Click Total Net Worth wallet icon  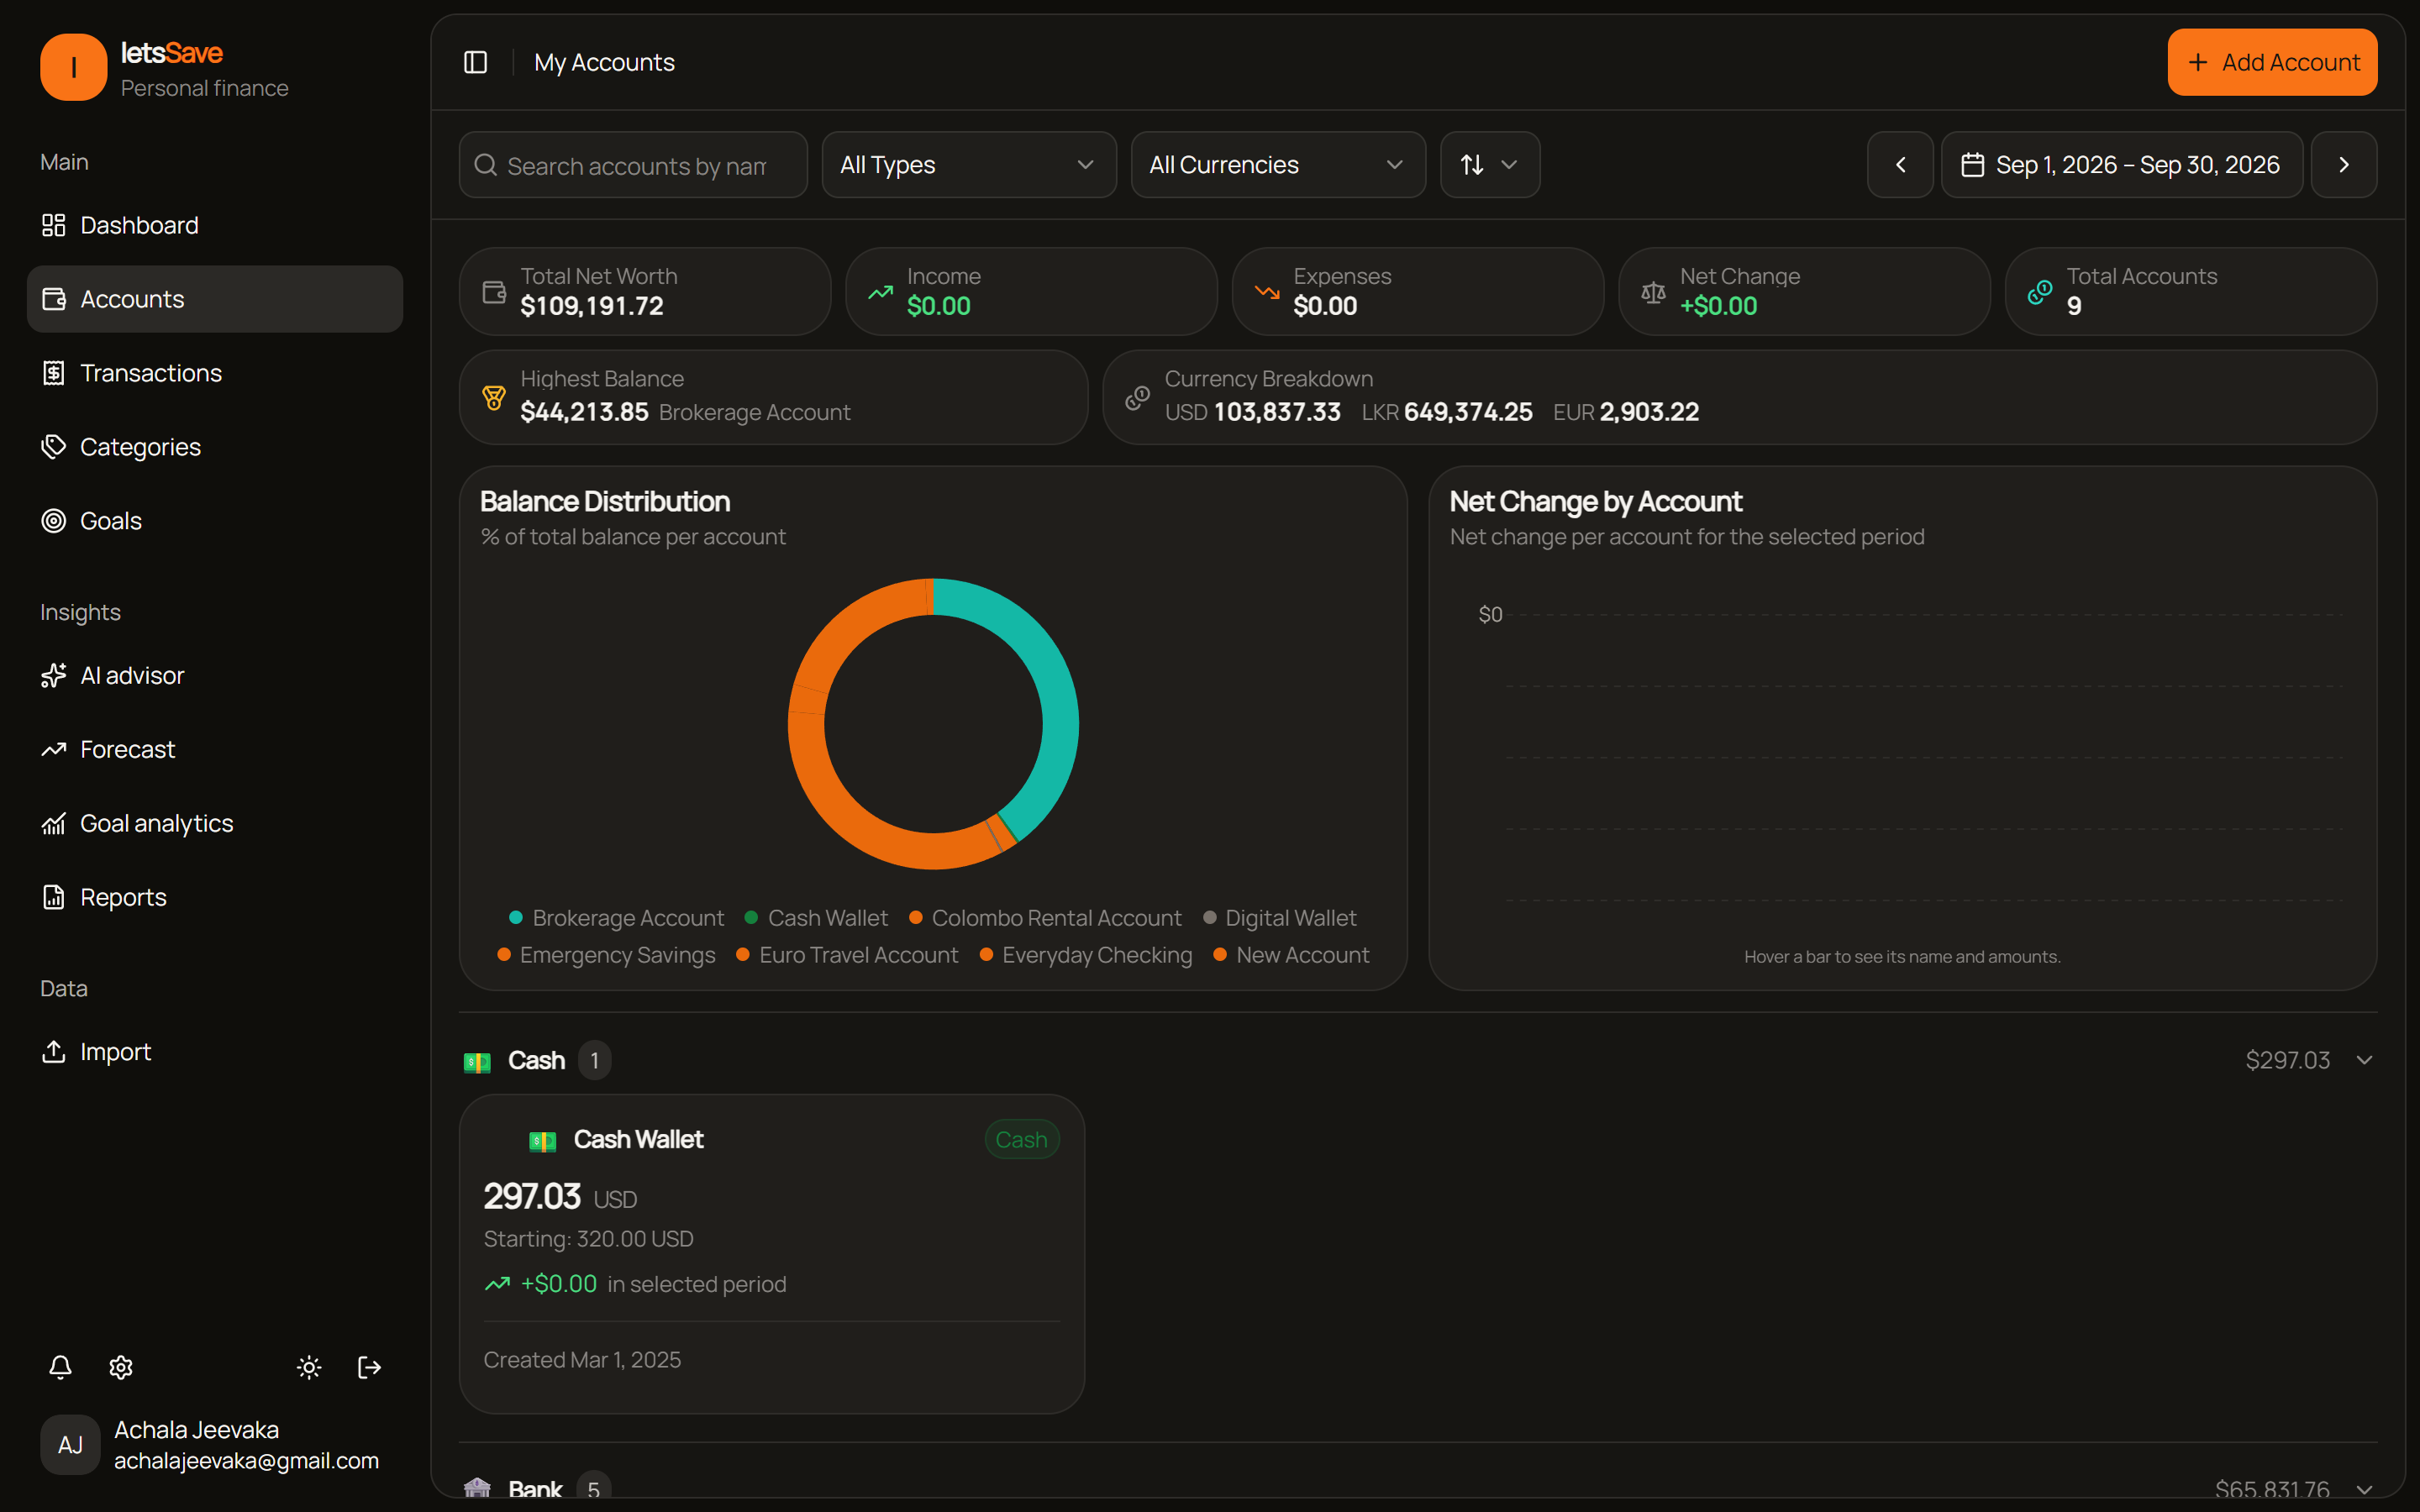(494, 292)
